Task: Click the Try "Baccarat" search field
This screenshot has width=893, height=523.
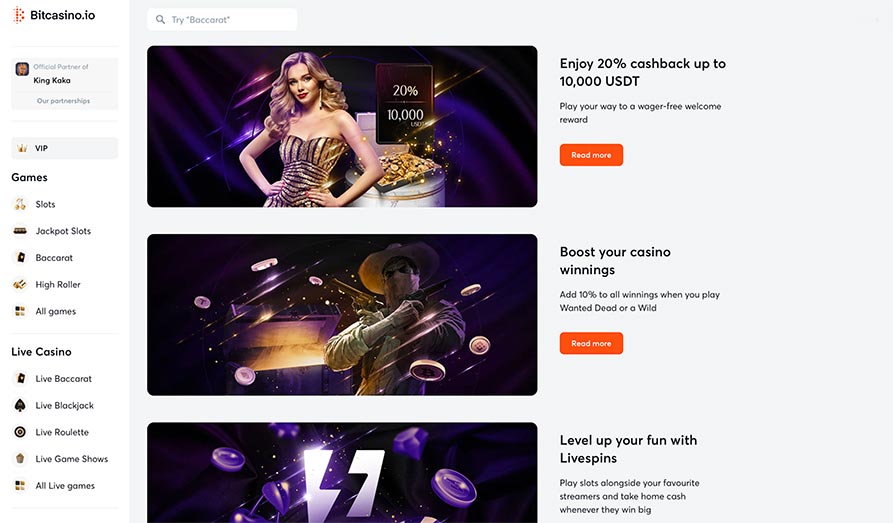Action: point(222,19)
